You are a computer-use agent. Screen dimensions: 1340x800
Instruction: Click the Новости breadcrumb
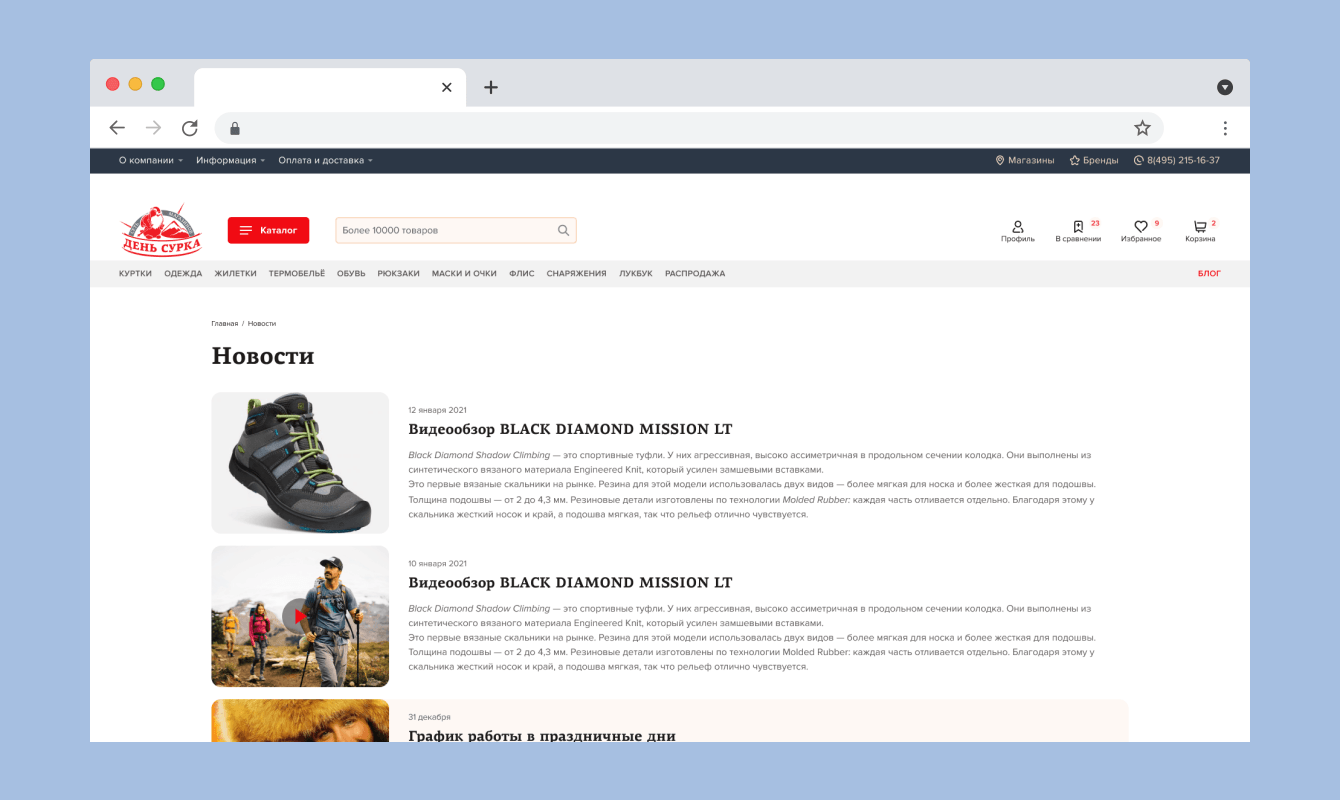pyautogui.click(x=262, y=324)
